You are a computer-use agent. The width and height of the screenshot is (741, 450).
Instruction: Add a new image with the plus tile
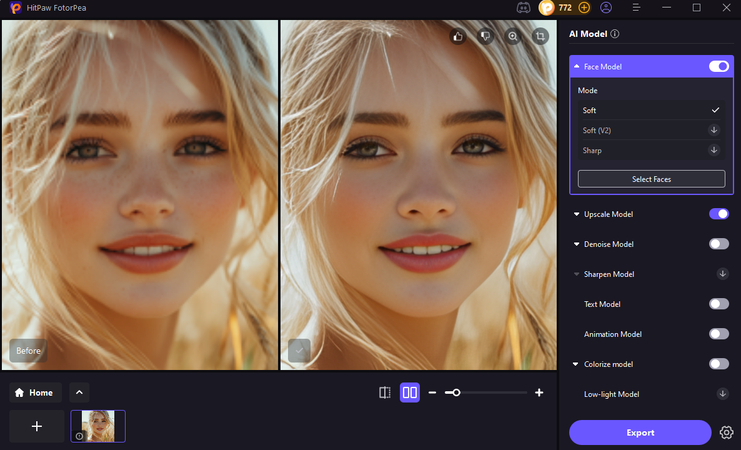(x=37, y=426)
